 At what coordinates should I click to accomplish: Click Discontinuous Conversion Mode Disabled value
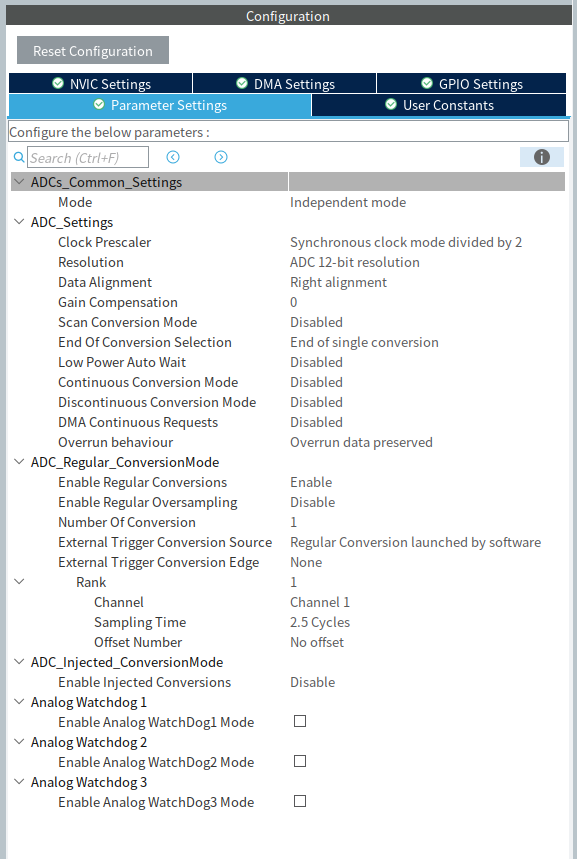(316, 402)
